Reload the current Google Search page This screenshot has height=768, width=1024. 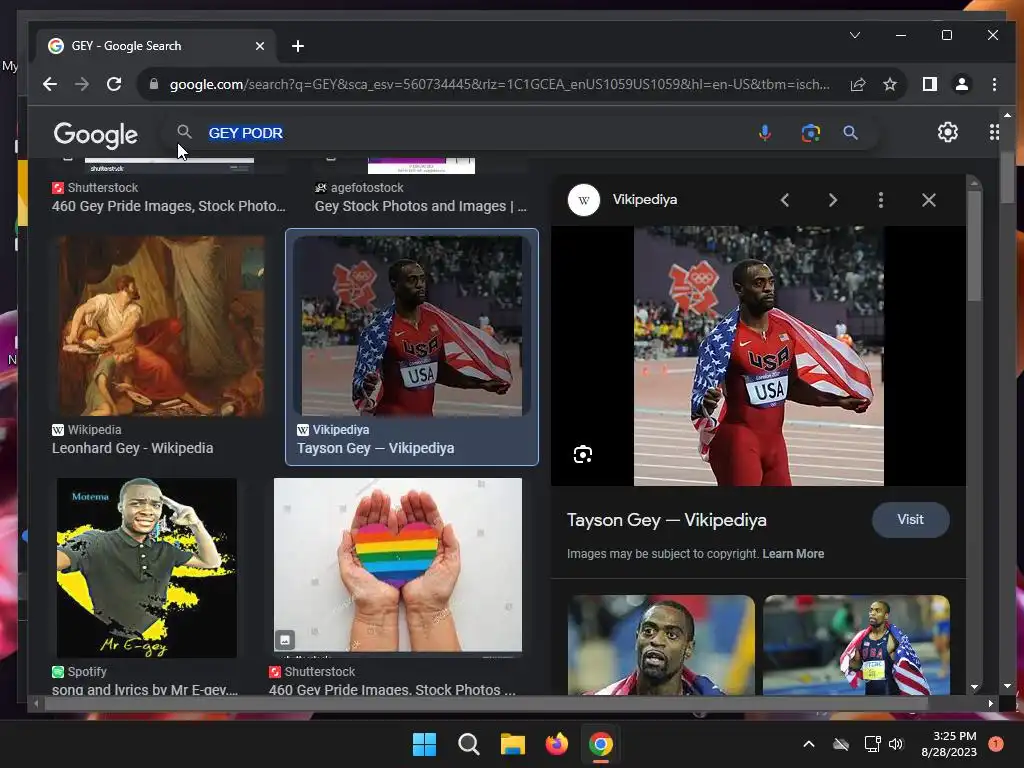point(114,84)
